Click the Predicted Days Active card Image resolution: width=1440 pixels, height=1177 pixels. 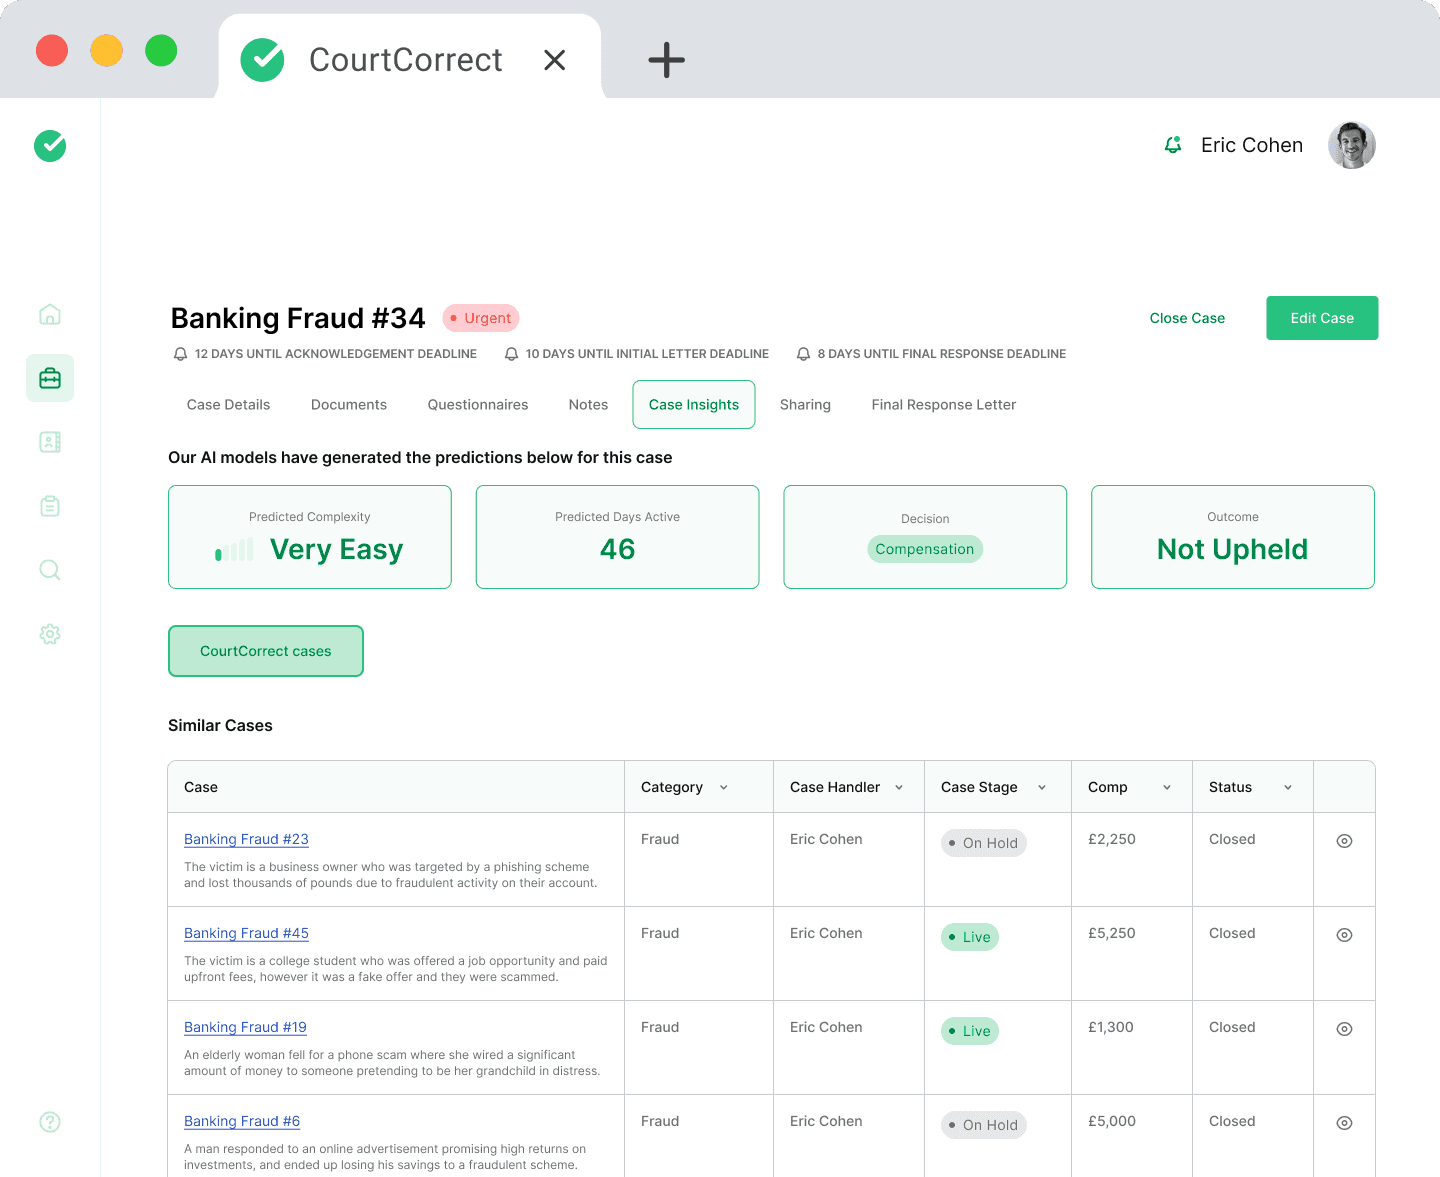618,537
